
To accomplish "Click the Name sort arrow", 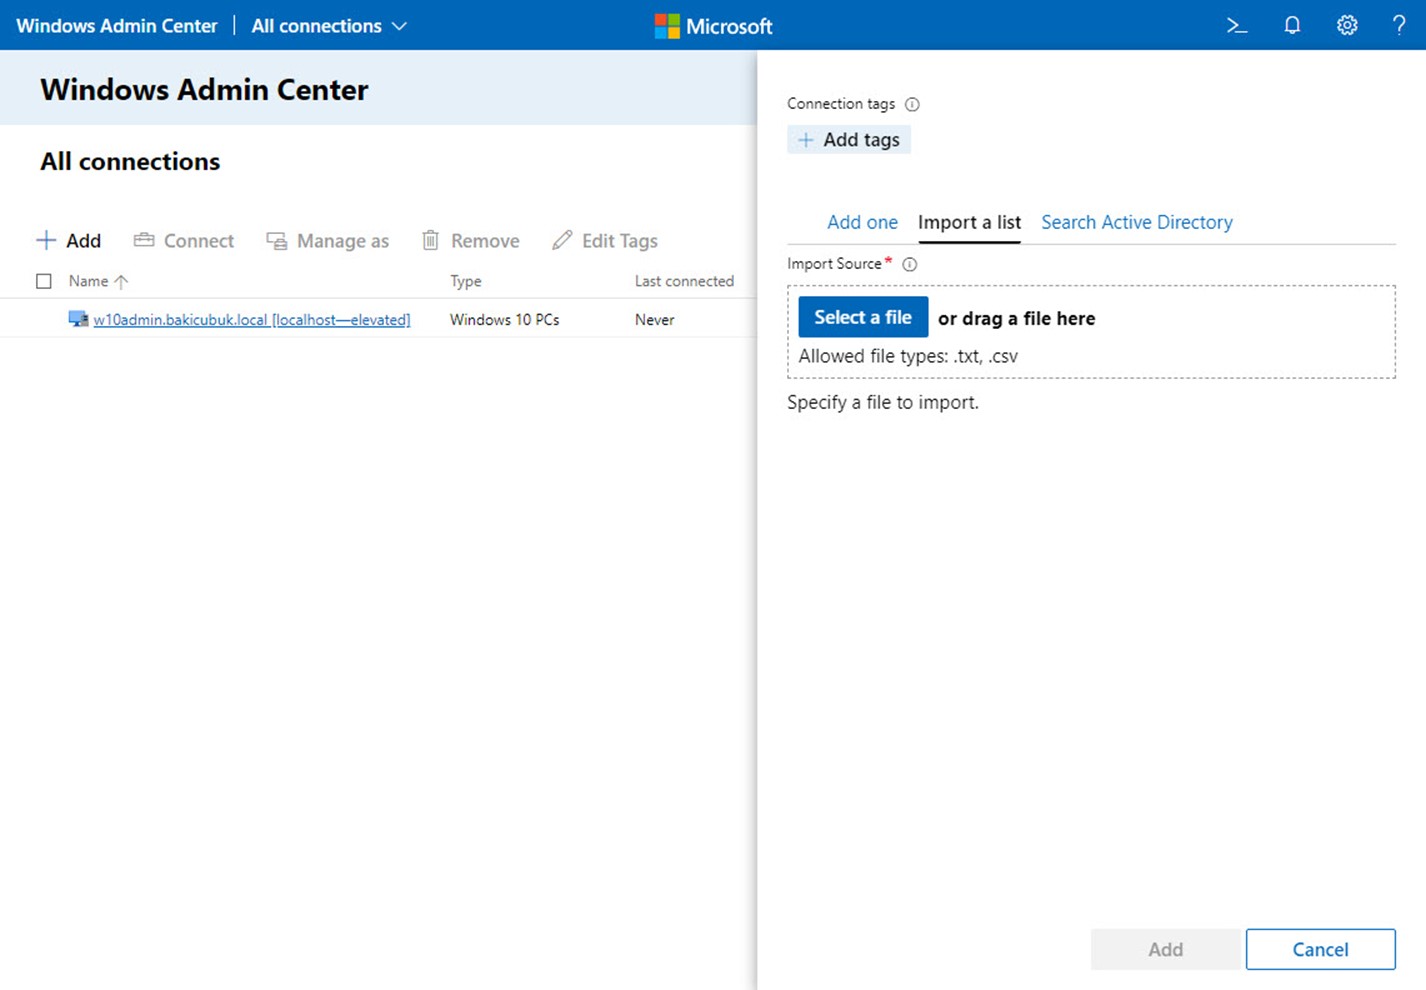I will pyautogui.click(x=122, y=282).
